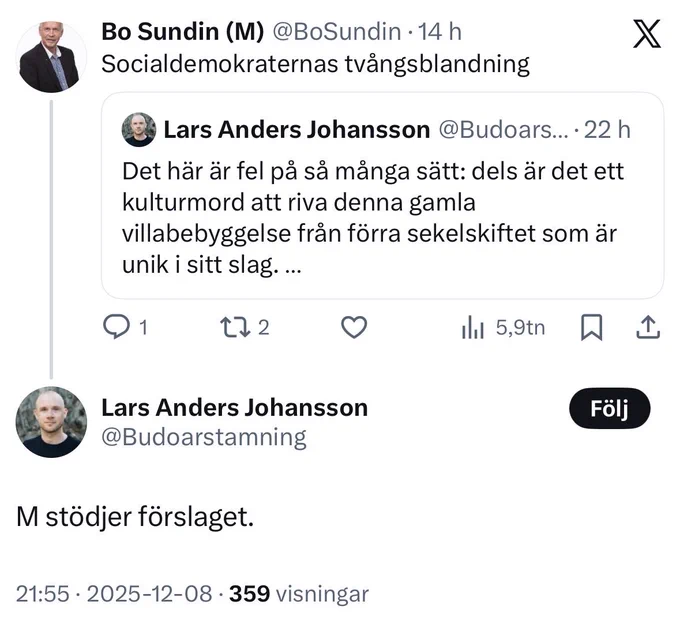Click the bold Lars Anders Johansson author name
The width and height of the screenshot is (680, 620).
point(235,408)
